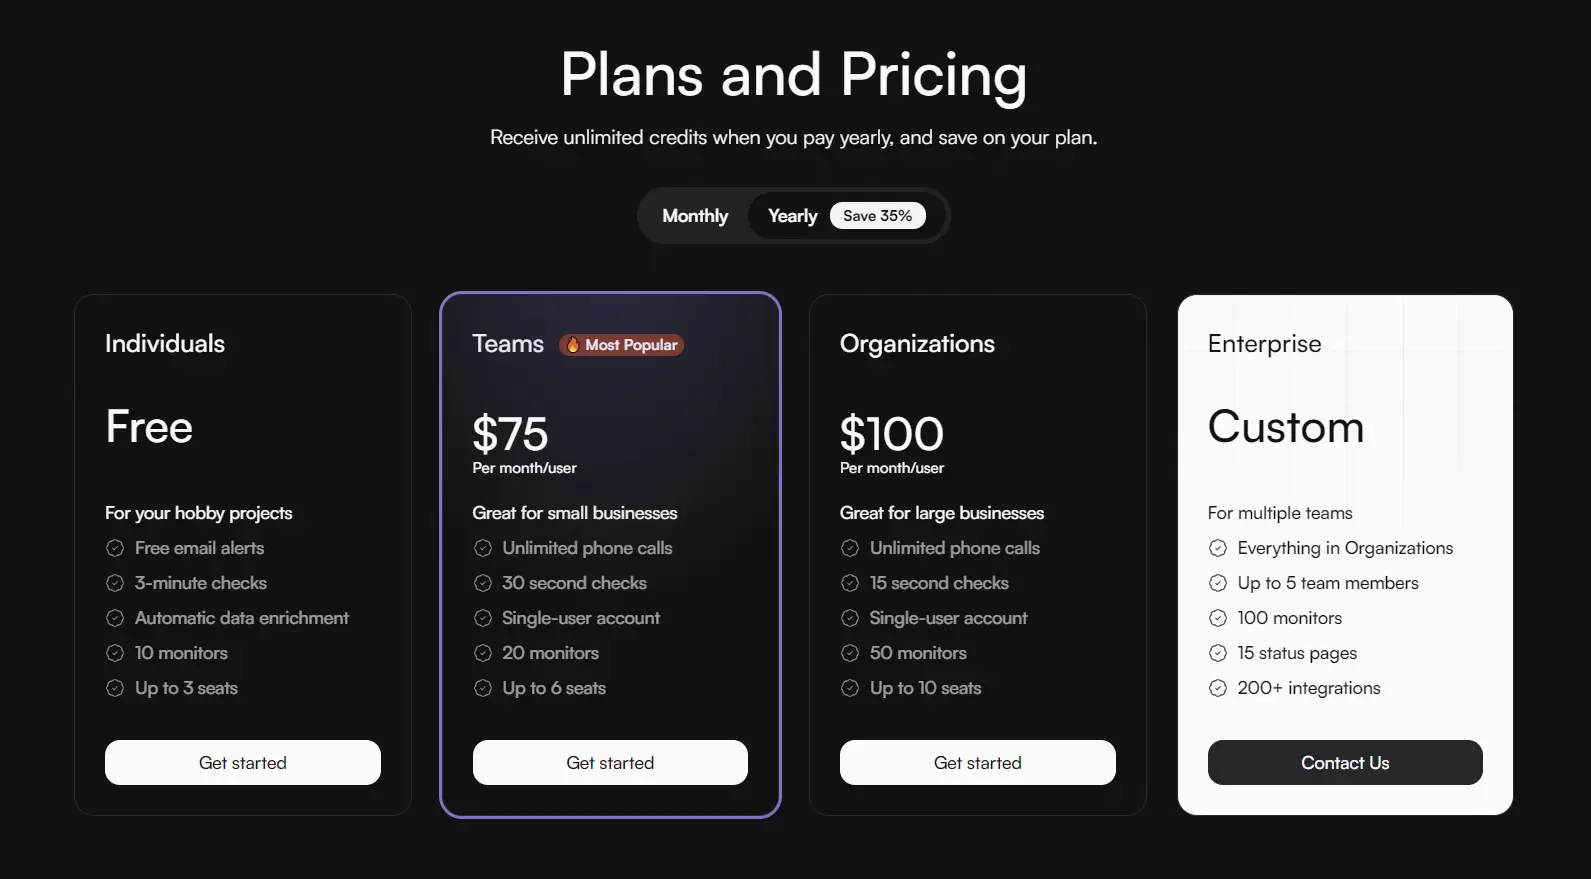Click the Most Popular badge
Image resolution: width=1591 pixels, height=879 pixels.
tap(620, 344)
